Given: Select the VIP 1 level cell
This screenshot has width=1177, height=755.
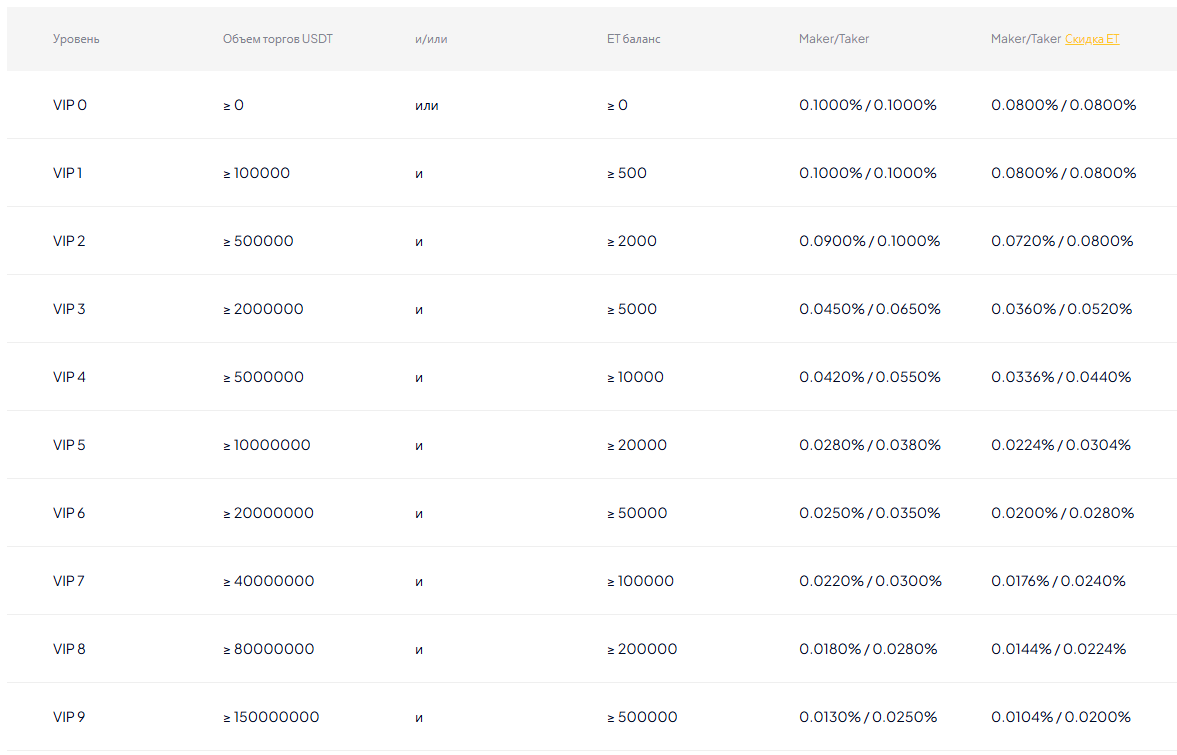Looking at the screenshot, I should click(x=68, y=173).
